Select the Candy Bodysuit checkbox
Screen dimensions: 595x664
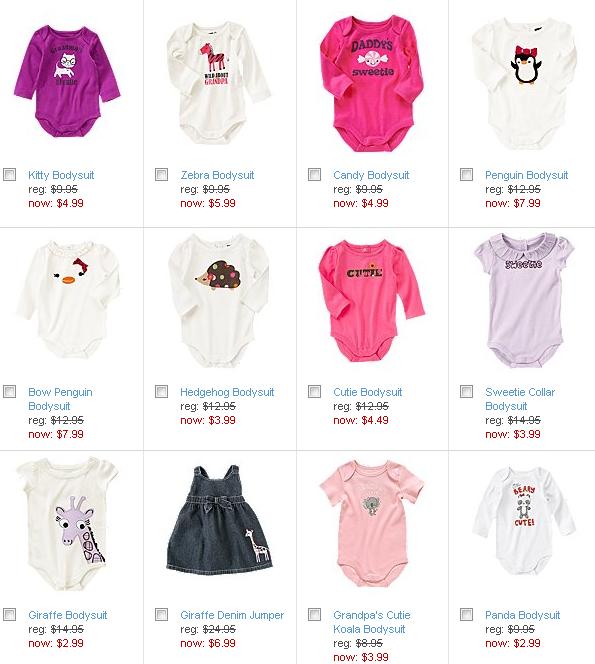(x=314, y=174)
